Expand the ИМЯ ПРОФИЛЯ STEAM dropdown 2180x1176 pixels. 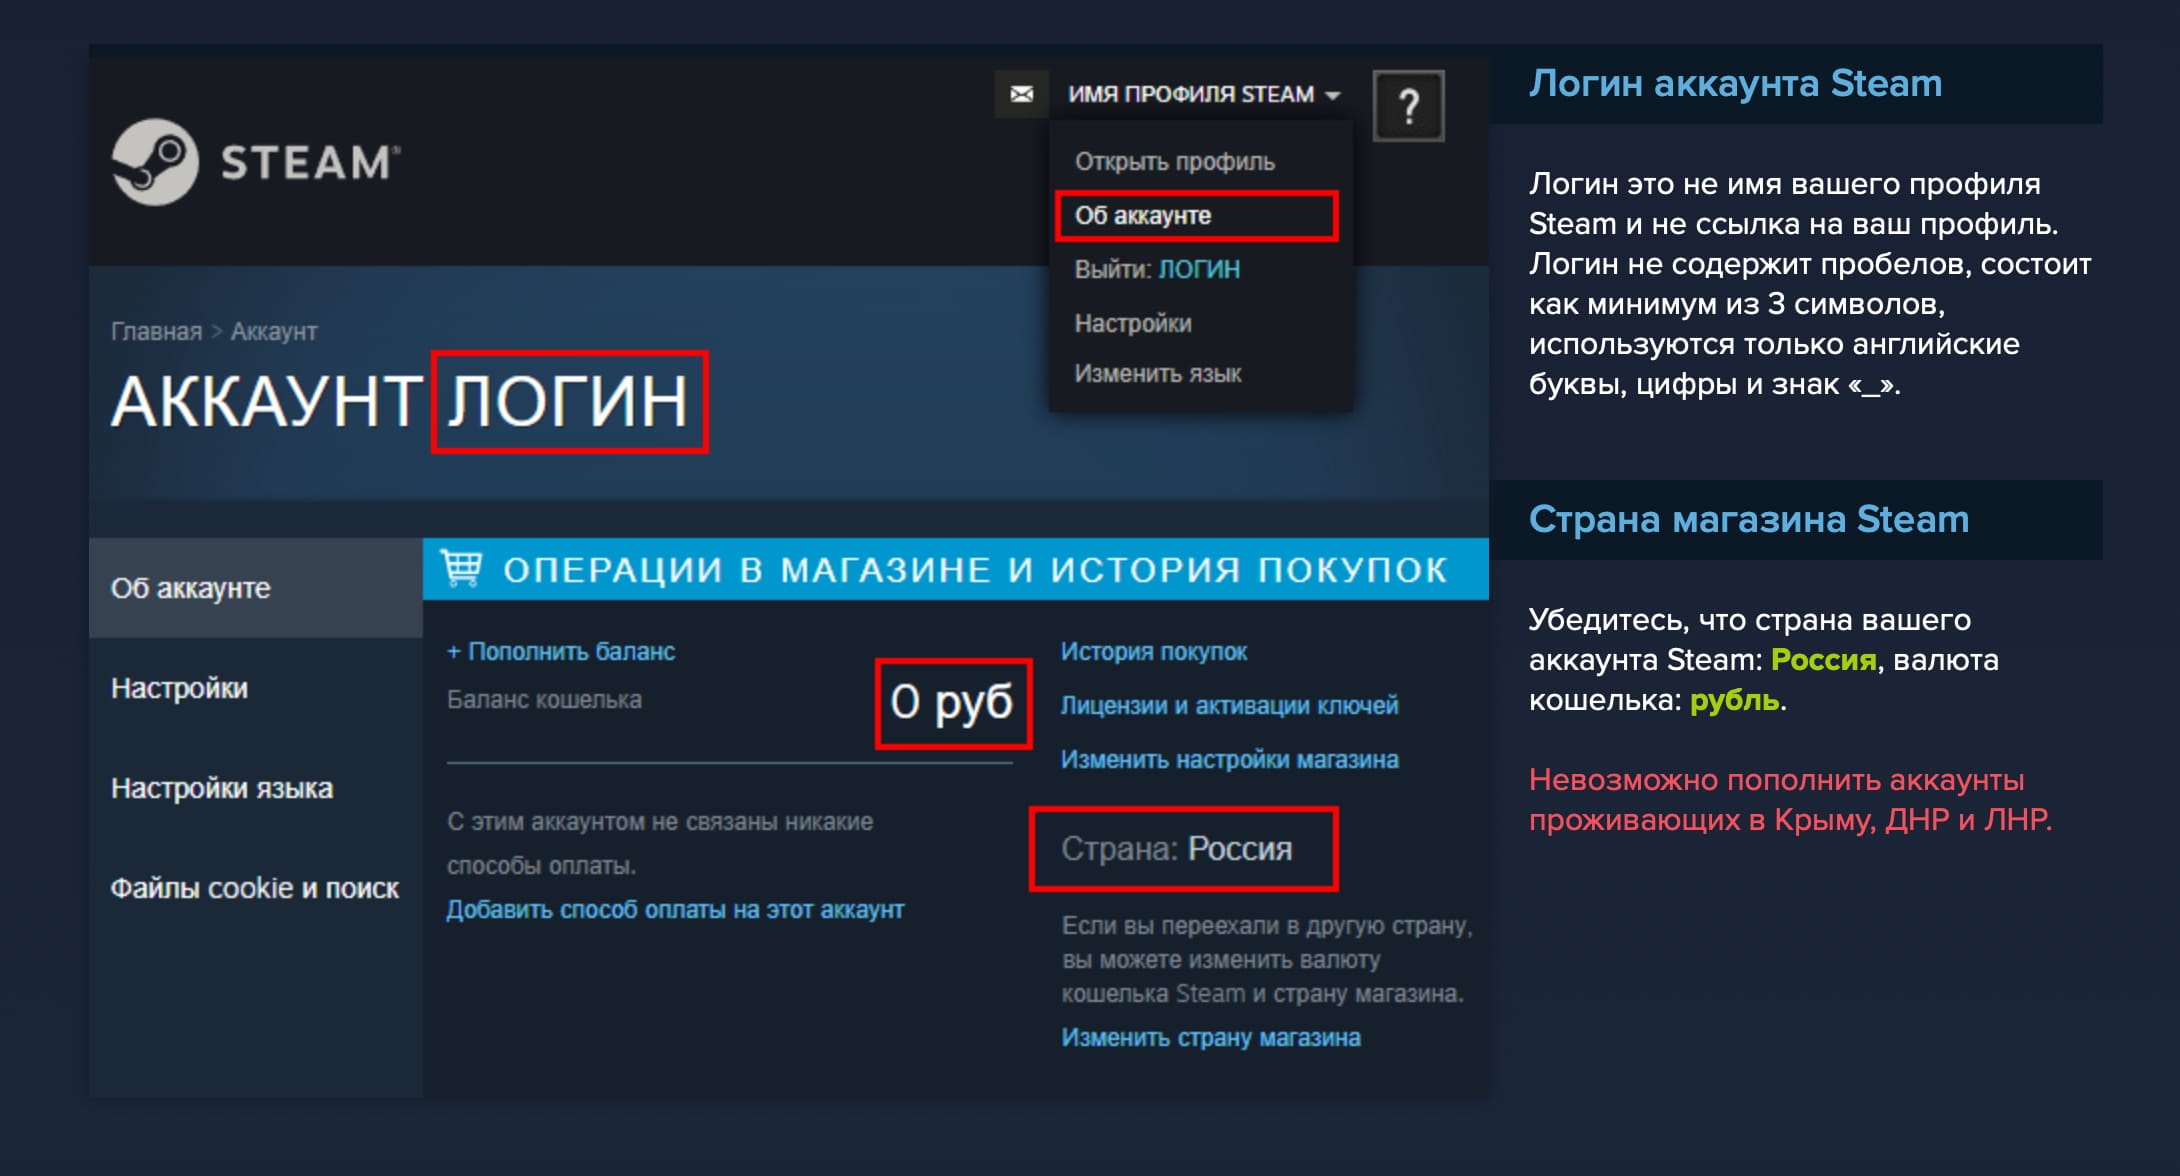point(1204,94)
